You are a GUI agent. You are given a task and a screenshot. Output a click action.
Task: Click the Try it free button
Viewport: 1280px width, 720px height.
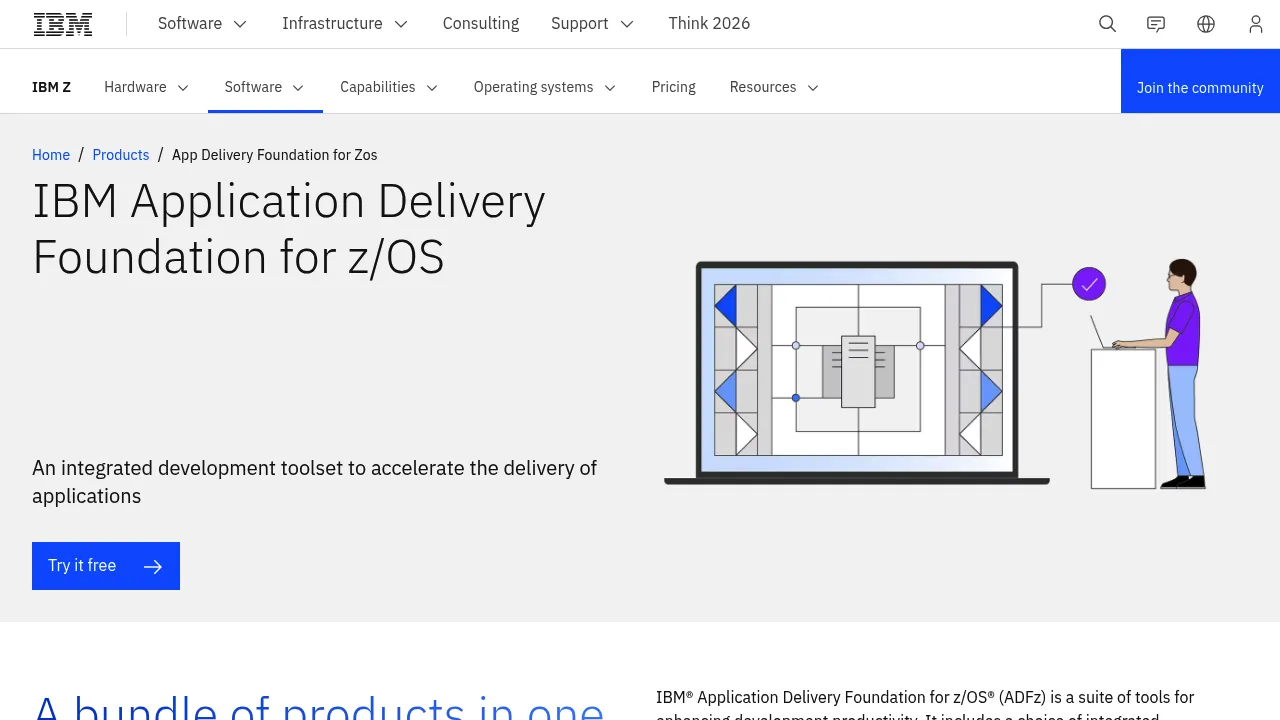click(x=106, y=566)
